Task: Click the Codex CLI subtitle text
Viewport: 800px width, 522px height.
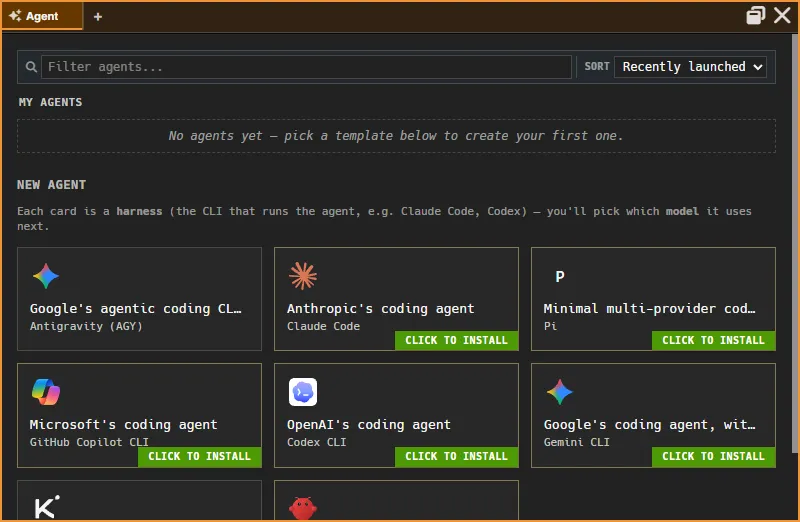Action: tap(316, 442)
